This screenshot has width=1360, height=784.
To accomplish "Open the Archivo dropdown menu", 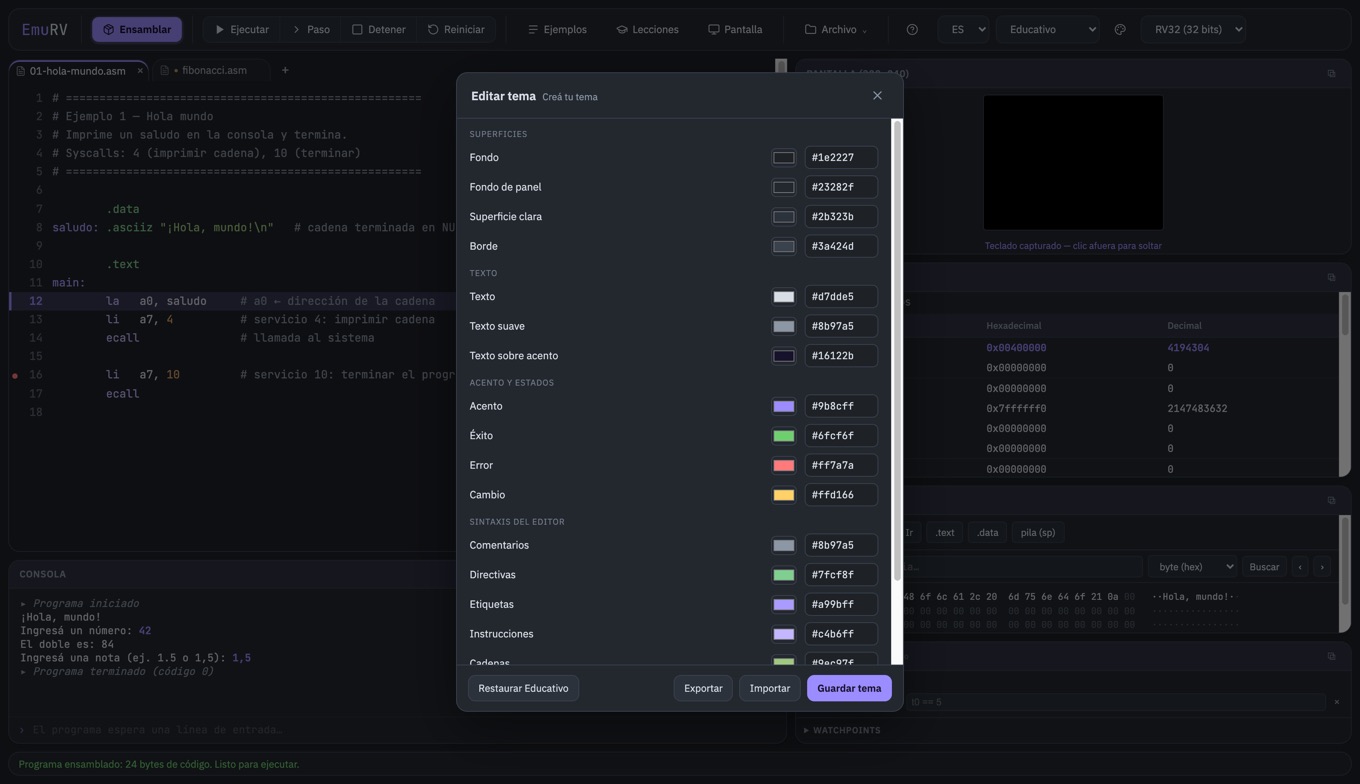I will pyautogui.click(x=836, y=30).
